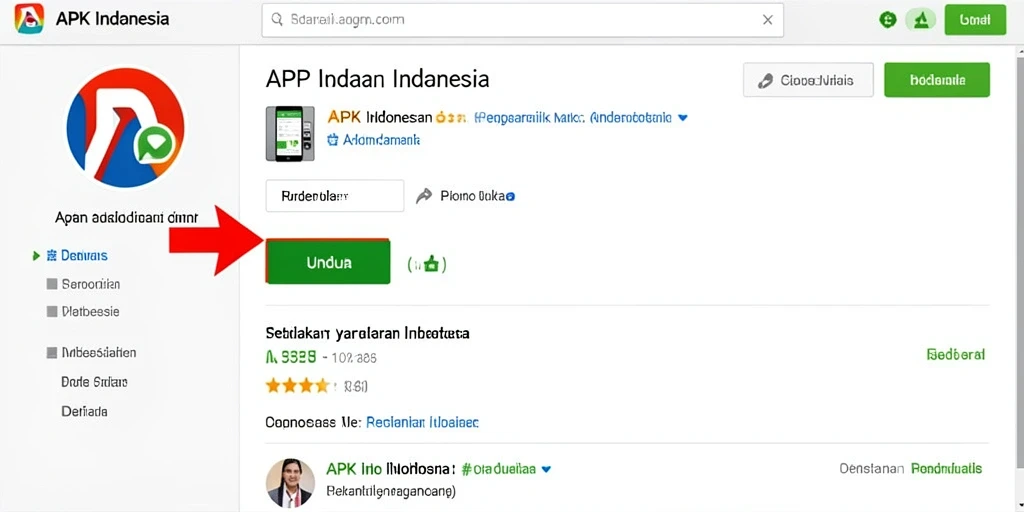Click the green rating number text
1024x512 pixels.
pos(291,357)
